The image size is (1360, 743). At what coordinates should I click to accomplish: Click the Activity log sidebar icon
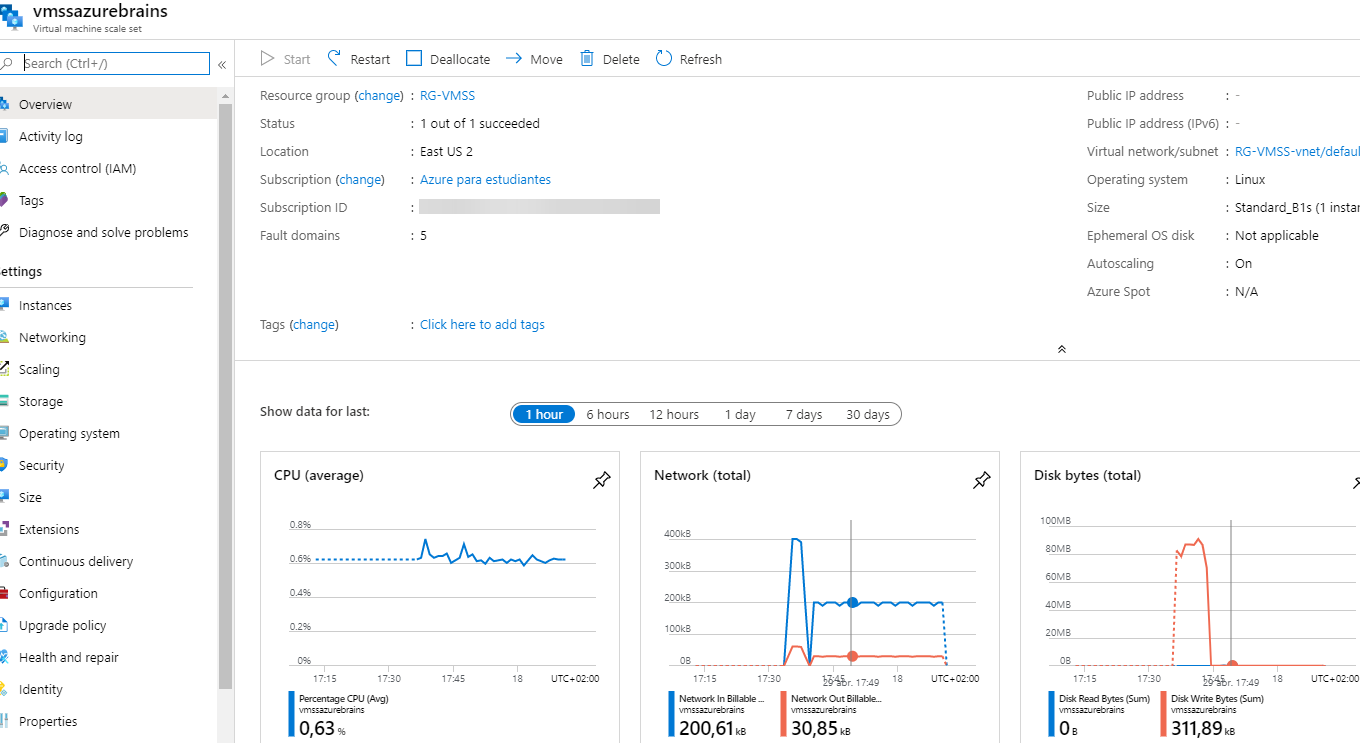coord(4,136)
